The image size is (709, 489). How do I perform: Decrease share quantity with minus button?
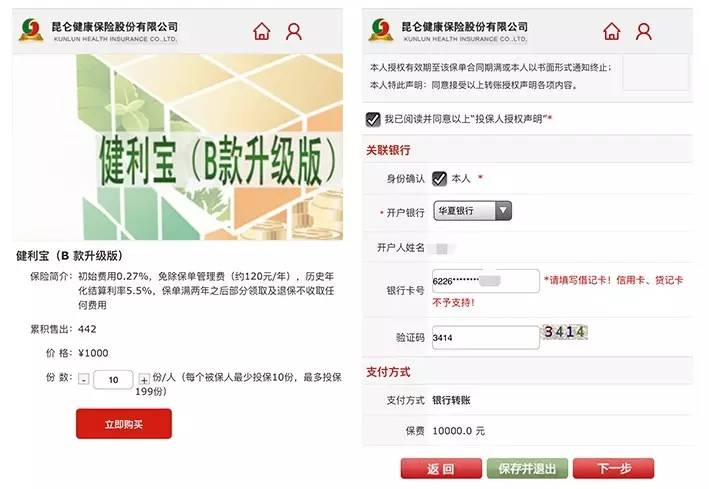[x=84, y=379]
